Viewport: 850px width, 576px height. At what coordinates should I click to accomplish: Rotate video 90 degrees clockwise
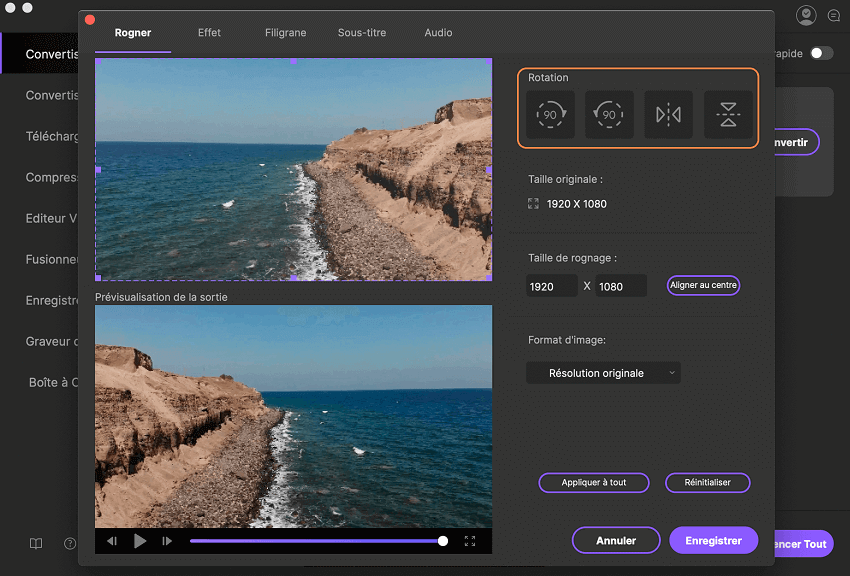pos(550,115)
